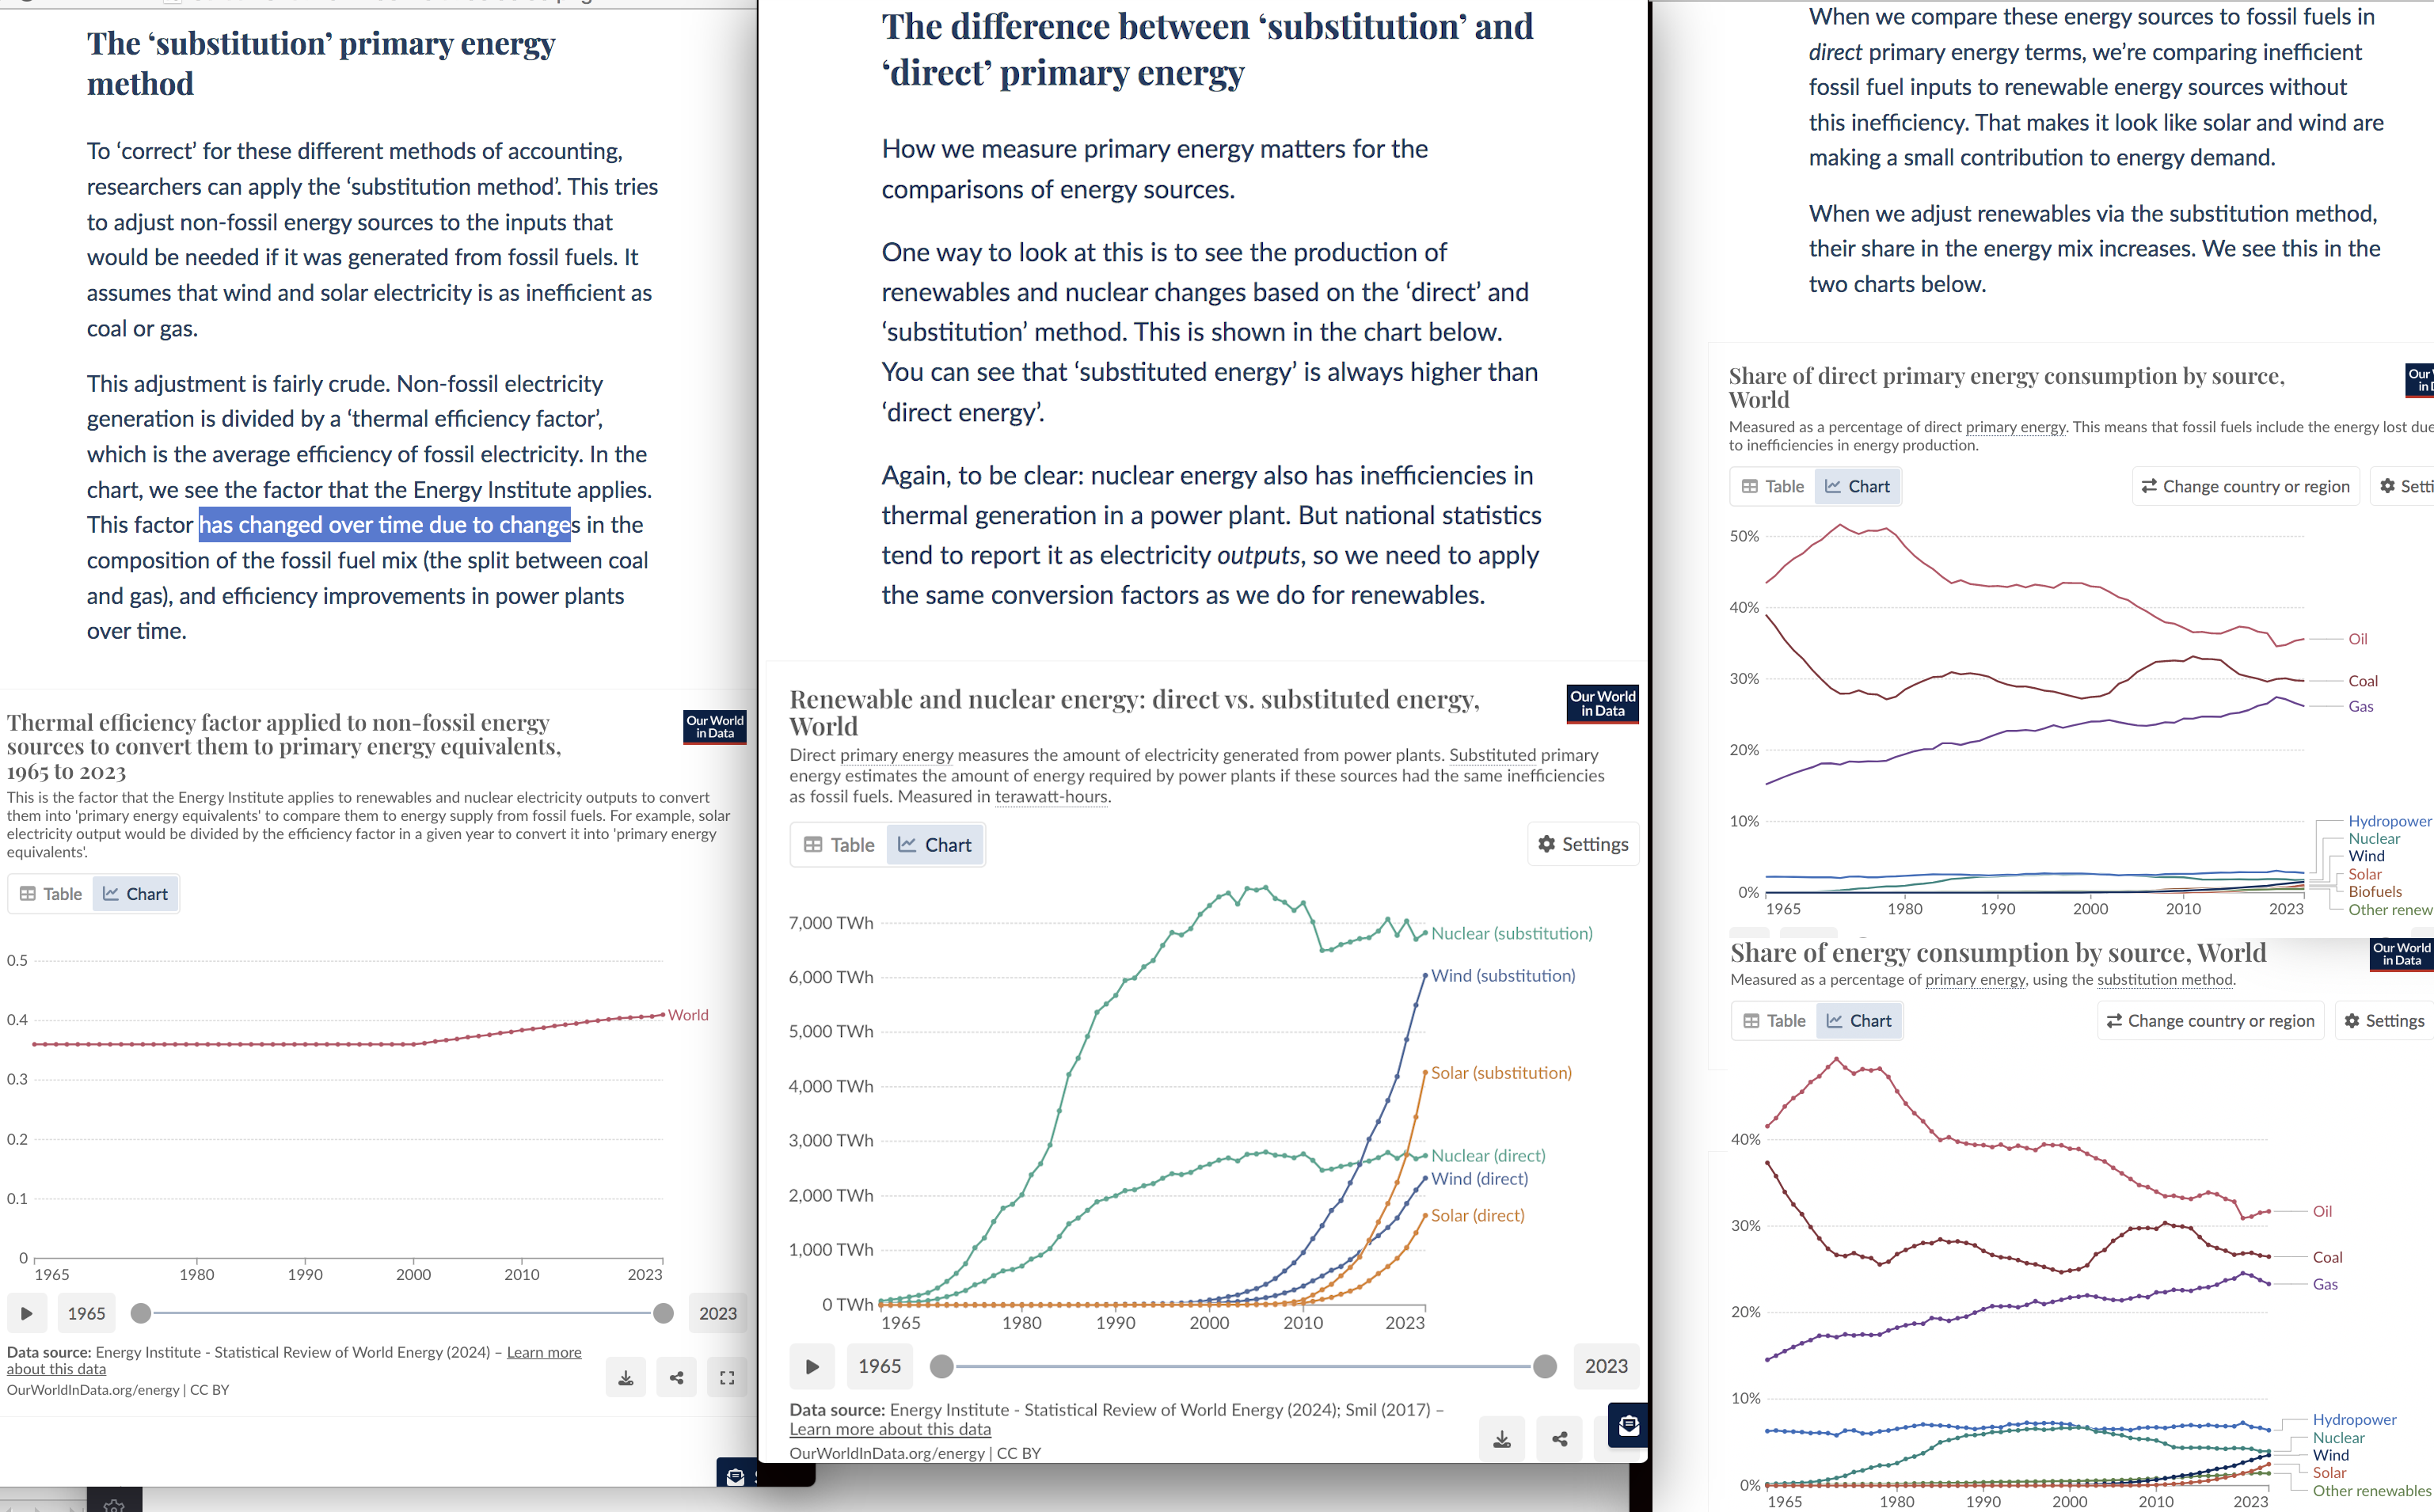Download the renewable and nuclear energy chart
Image resolution: width=2434 pixels, height=1512 pixels.
[x=1502, y=1438]
